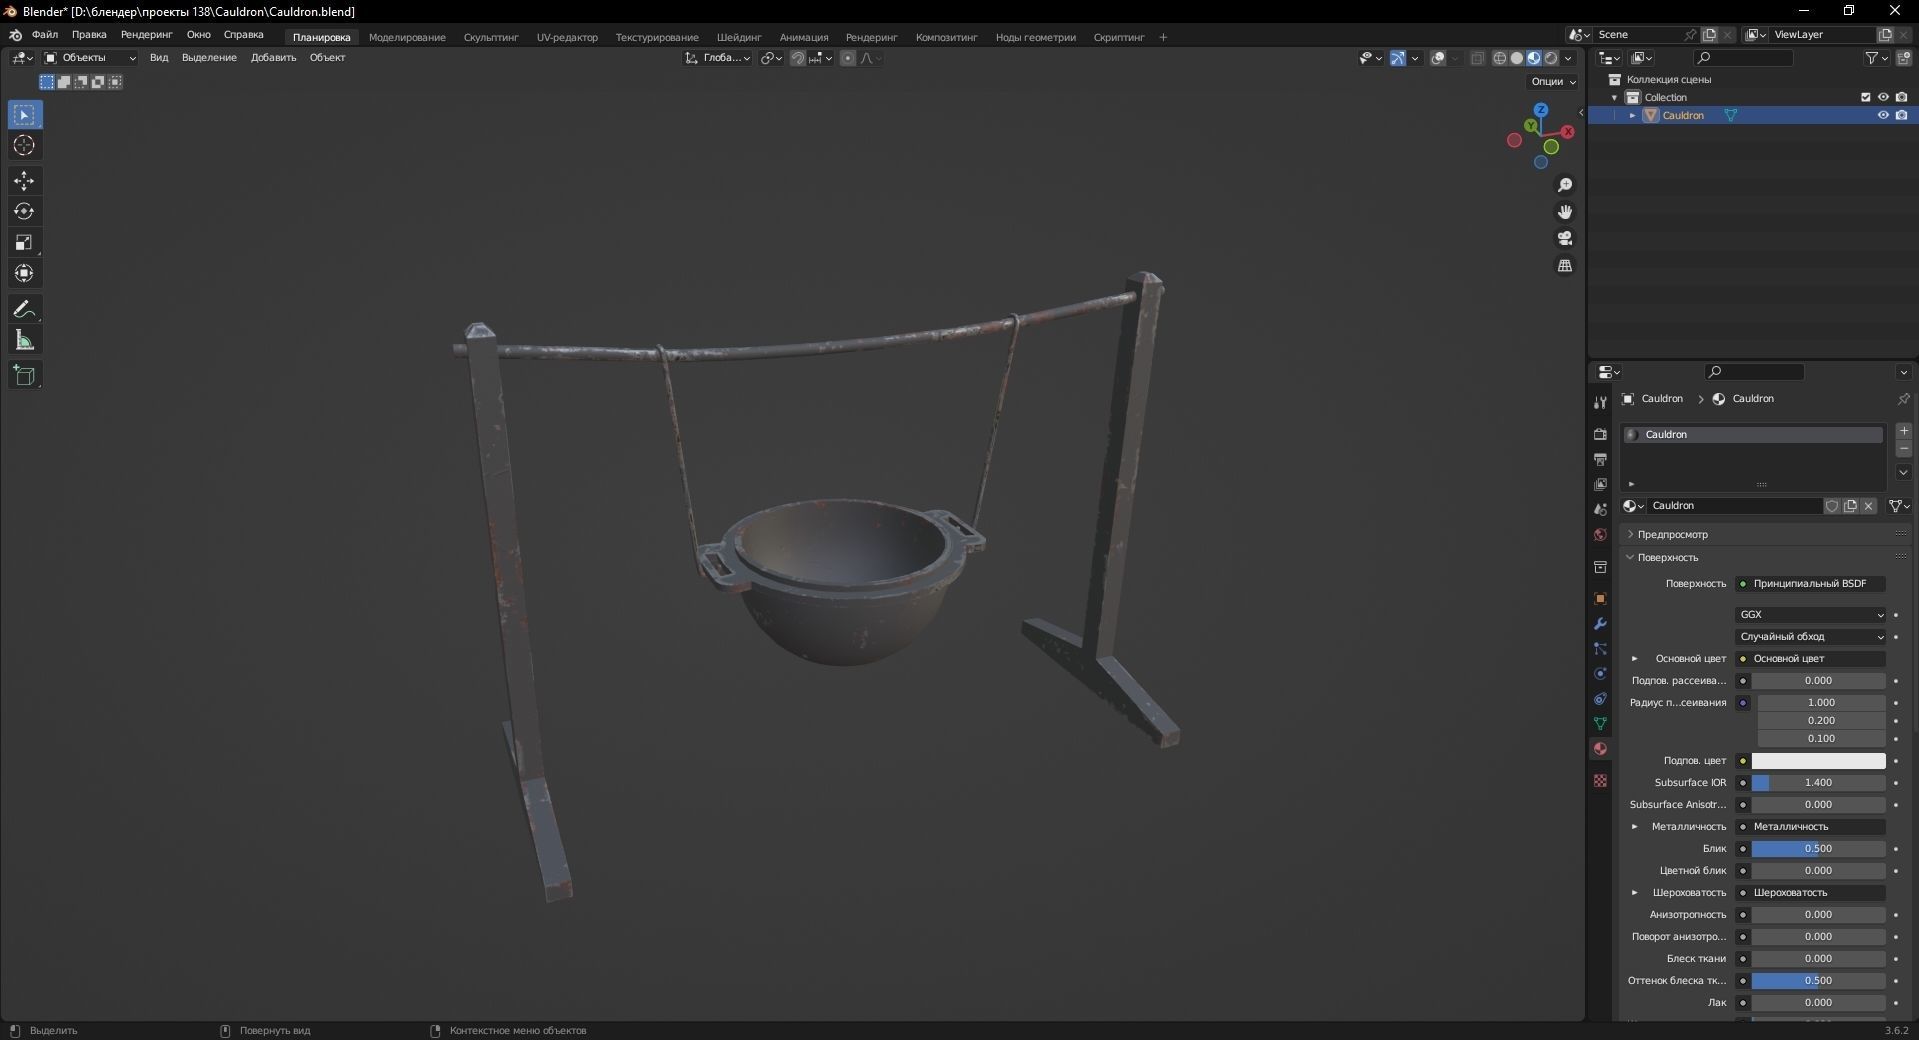Select the Measure ruler tool
The width and height of the screenshot is (1919, 1040).
click(x=25, y=340)
